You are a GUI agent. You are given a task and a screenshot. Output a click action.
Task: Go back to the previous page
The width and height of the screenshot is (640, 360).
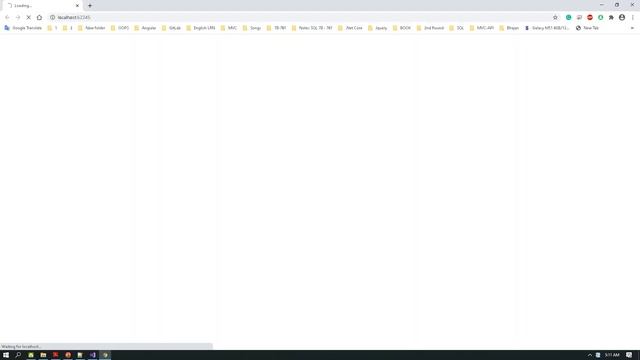tap(7, 18)
